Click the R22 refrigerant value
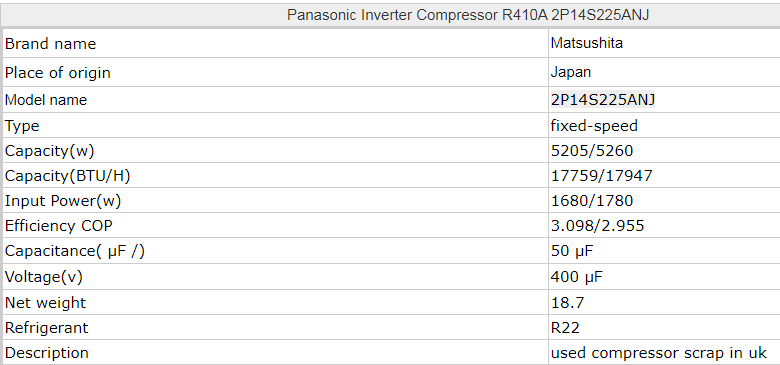The width and height of the screenshot is (780, 365). click(565, 328)
